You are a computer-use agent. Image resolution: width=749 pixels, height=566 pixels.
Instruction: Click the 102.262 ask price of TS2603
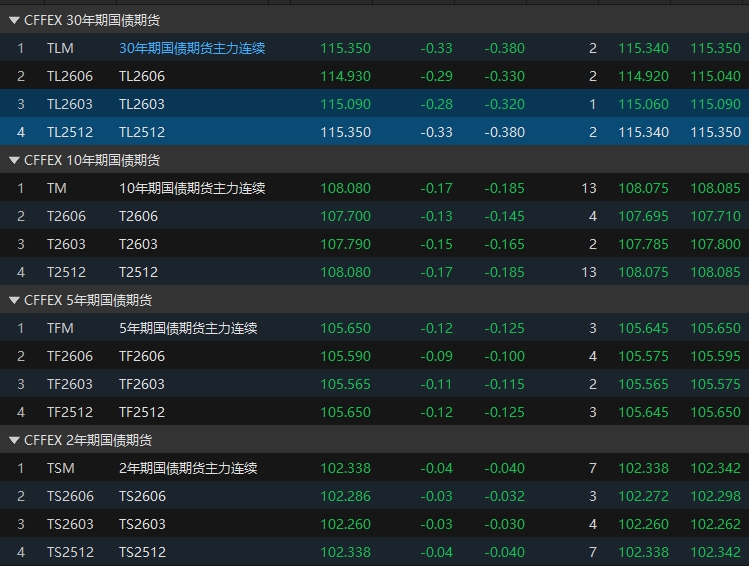coord(715,524)
